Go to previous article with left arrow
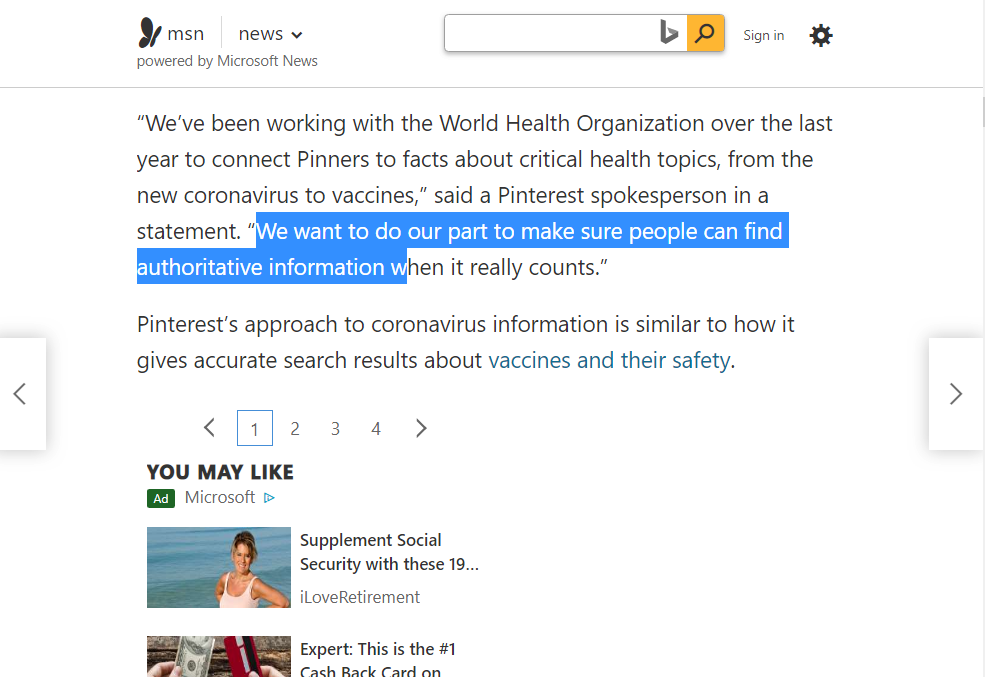 [x=21, y=394]
